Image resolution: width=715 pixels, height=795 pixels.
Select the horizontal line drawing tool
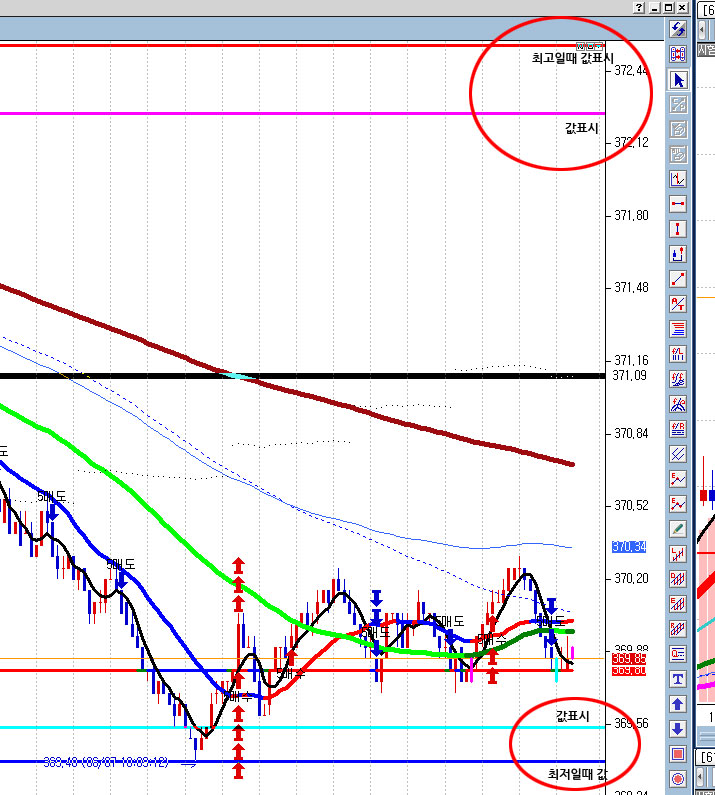[678, 204]
